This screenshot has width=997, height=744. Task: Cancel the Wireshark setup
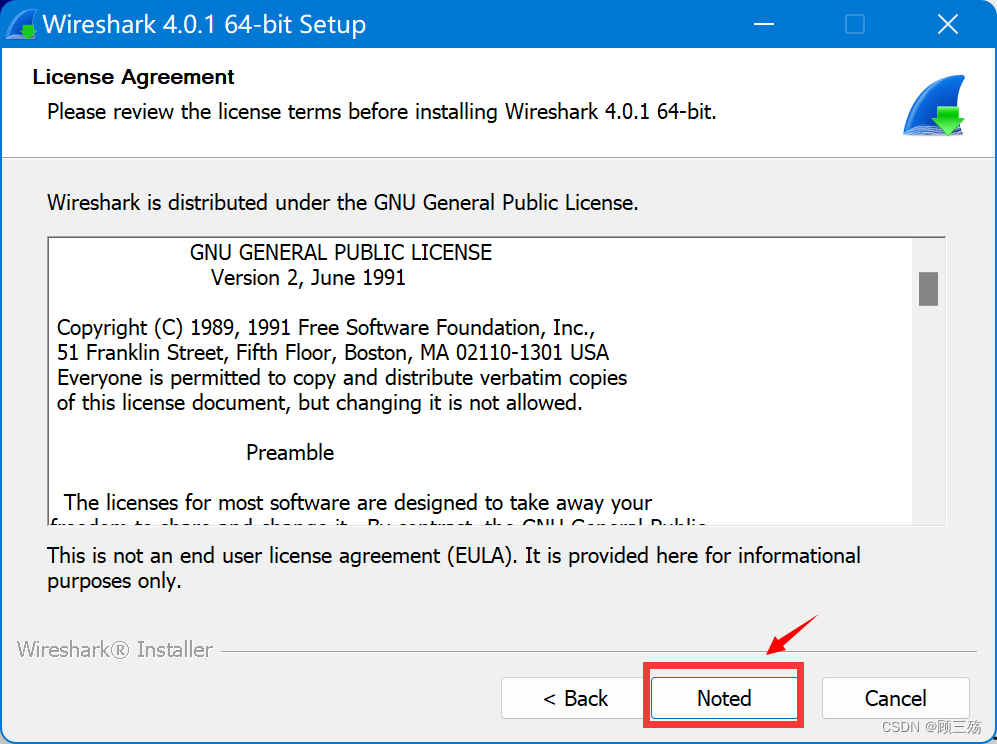tap(895, 698)
